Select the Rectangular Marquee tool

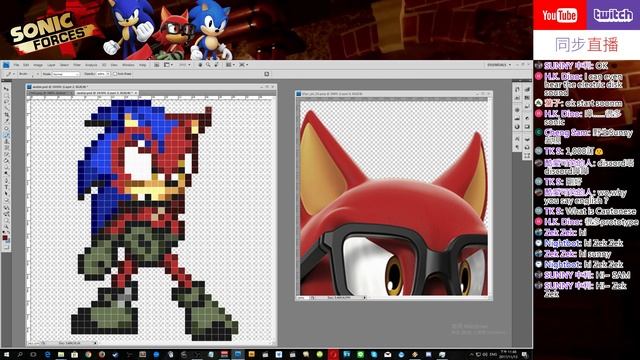point(6,96)
